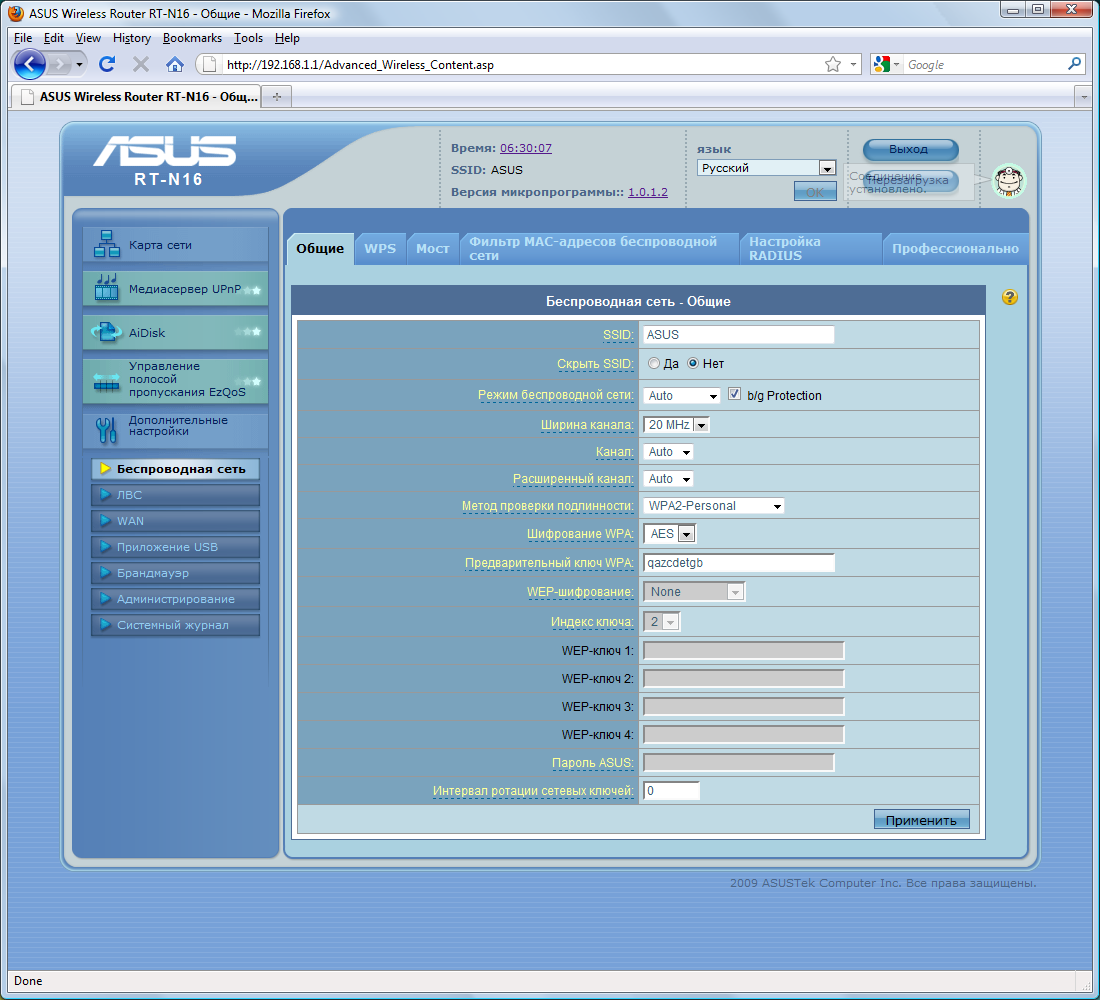Click the stop loading X icon
Image resolution: width=1100 pixels, height=1000 pixels.
click(140, 65)
